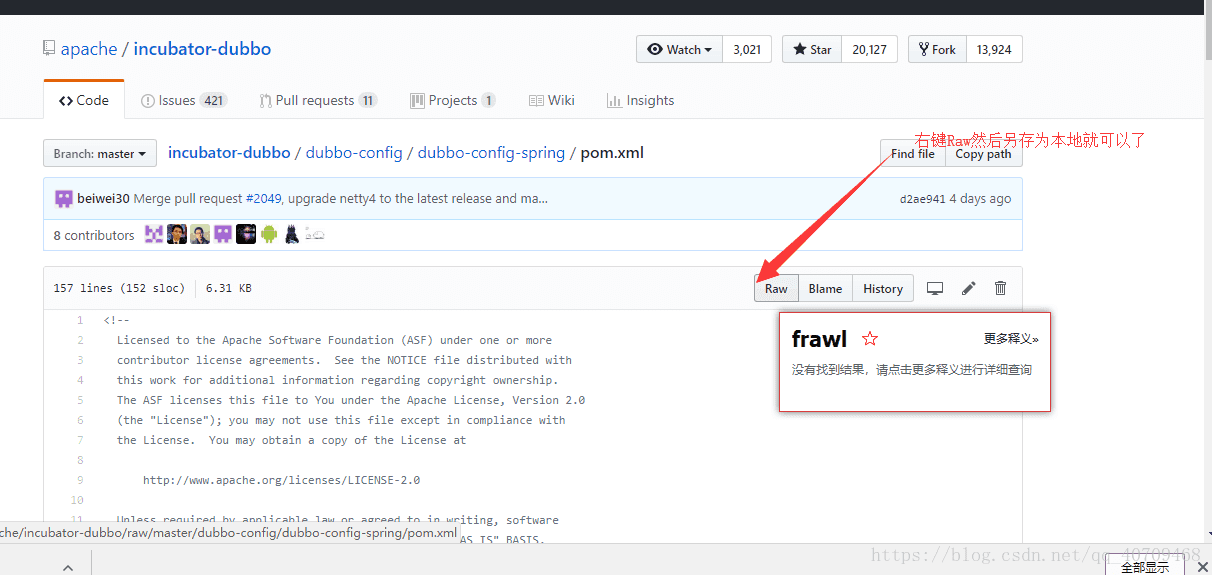Open the apache organization link
Screen dimensions: 1212x575
[x=88, y=49]
